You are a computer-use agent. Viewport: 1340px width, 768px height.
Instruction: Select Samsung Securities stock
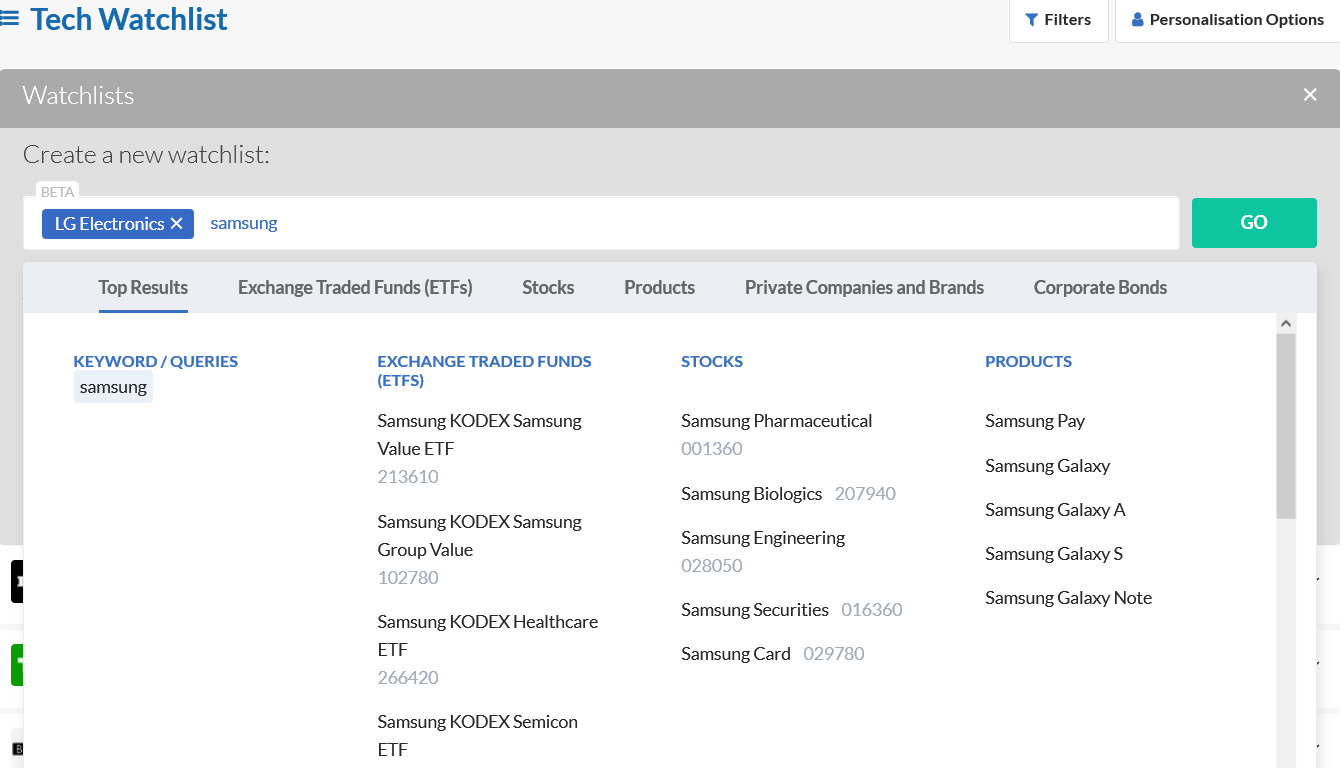[x=755, y=610]
